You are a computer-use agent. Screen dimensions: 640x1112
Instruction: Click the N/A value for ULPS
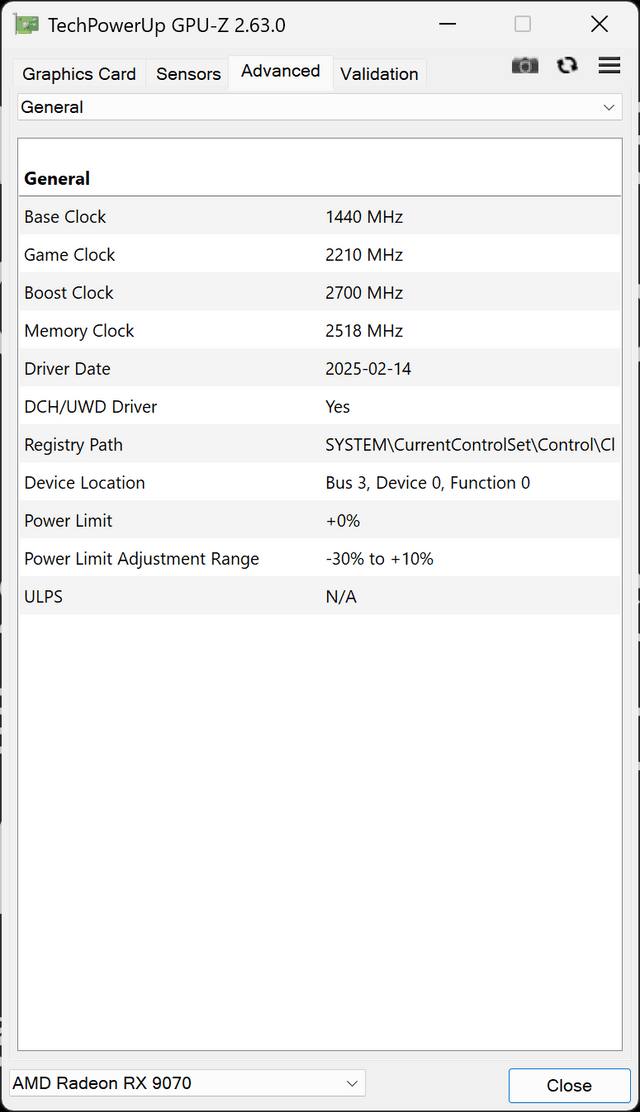tap(341, 597)
